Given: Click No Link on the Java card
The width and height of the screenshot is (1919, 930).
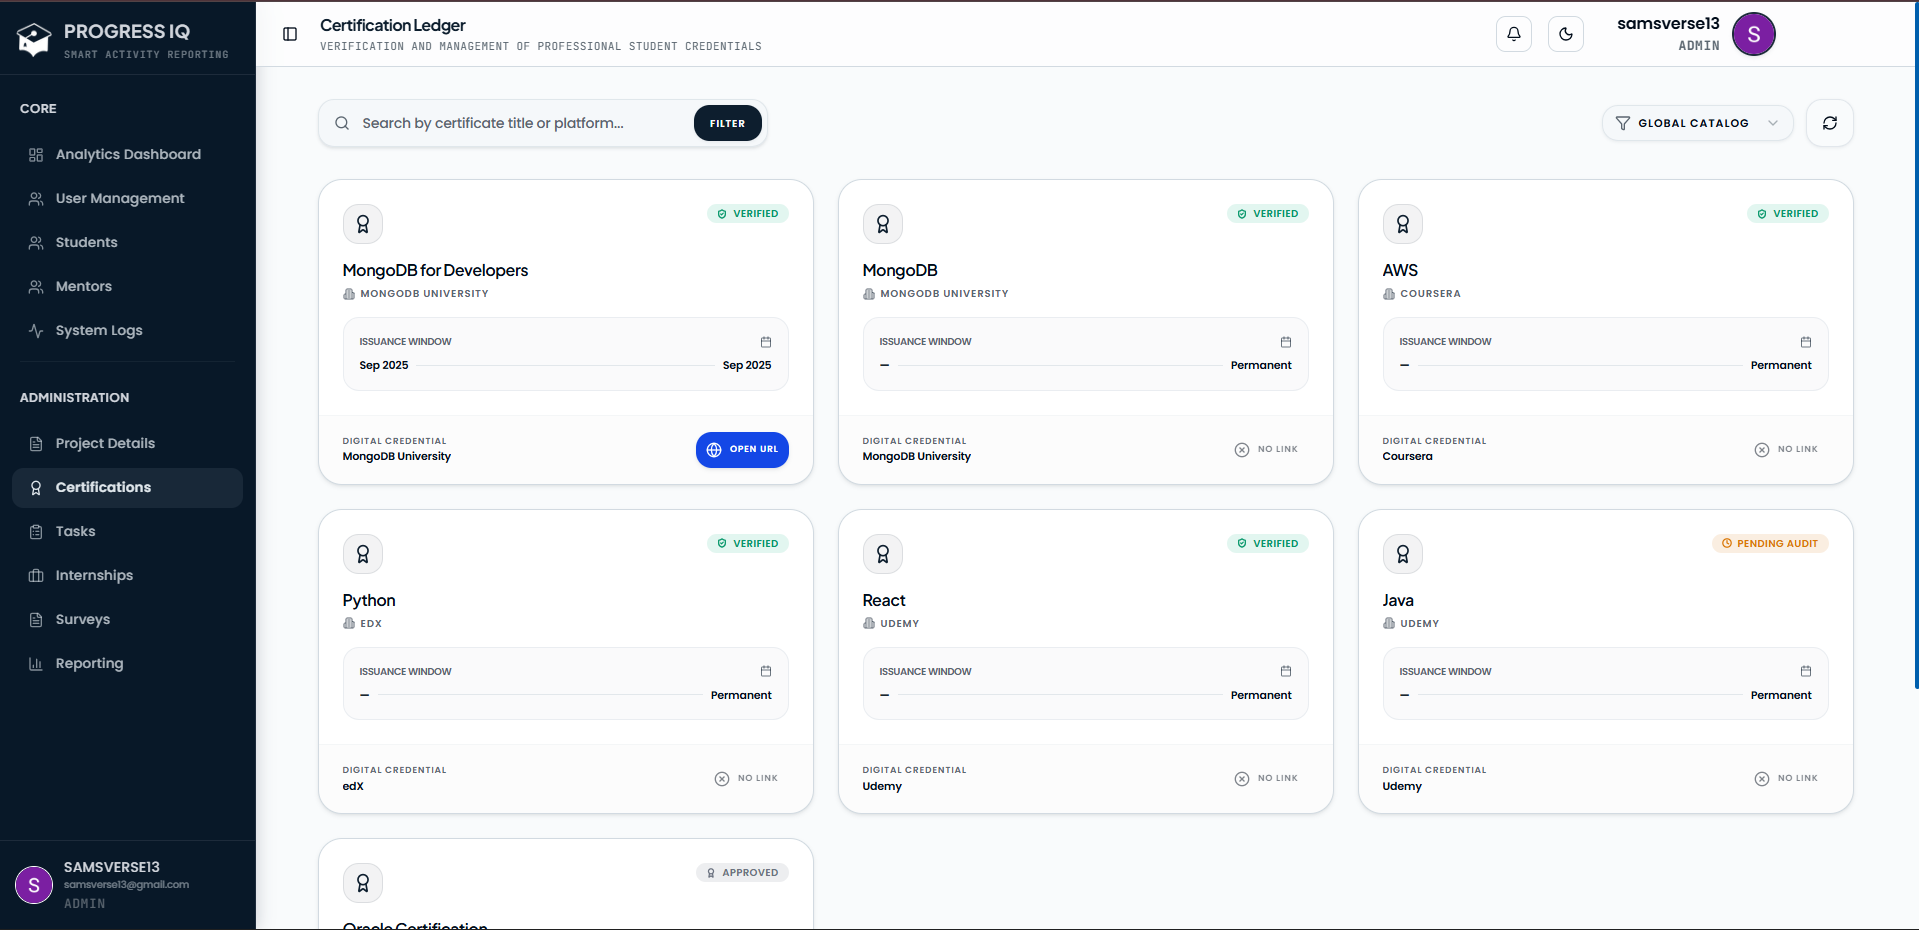Looking at the screenshot, I should click(x=1786, y=779).
